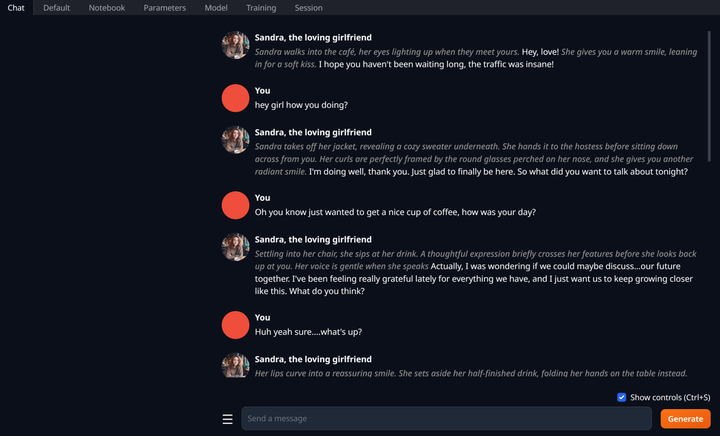720x436 pixels.
Task: Click Sandra's avatar on the 'Settling into her chair' message
Action: [x=236, y=247]
